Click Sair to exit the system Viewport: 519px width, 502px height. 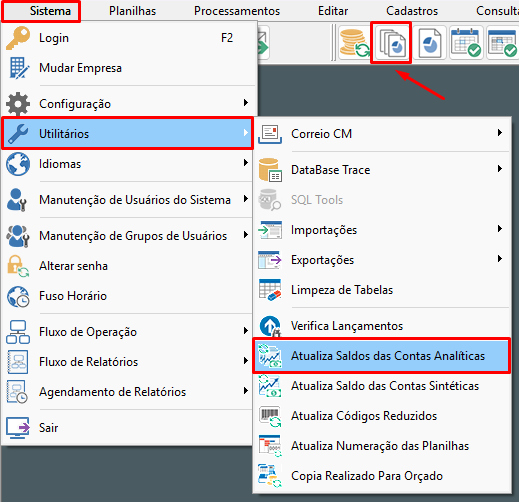(x=127, y=428)
